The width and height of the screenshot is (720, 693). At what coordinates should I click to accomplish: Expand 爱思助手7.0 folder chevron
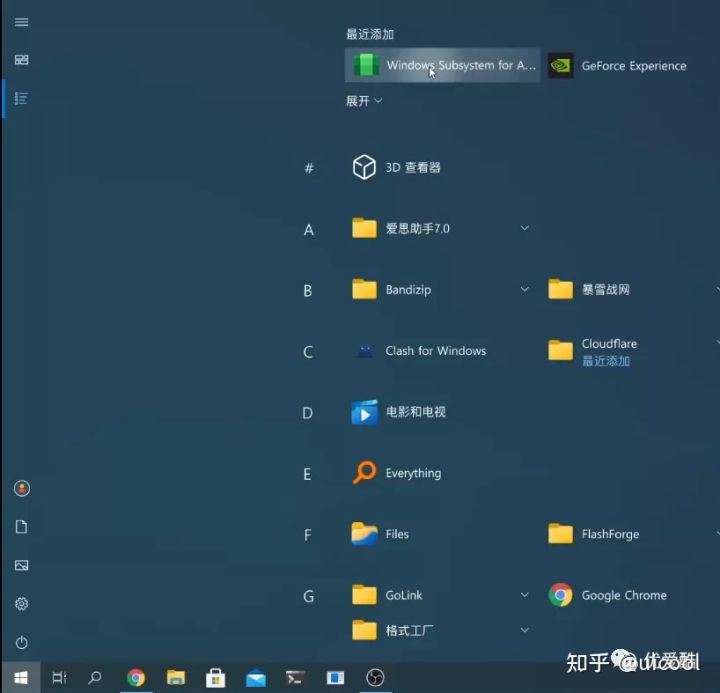click(524, 228)
